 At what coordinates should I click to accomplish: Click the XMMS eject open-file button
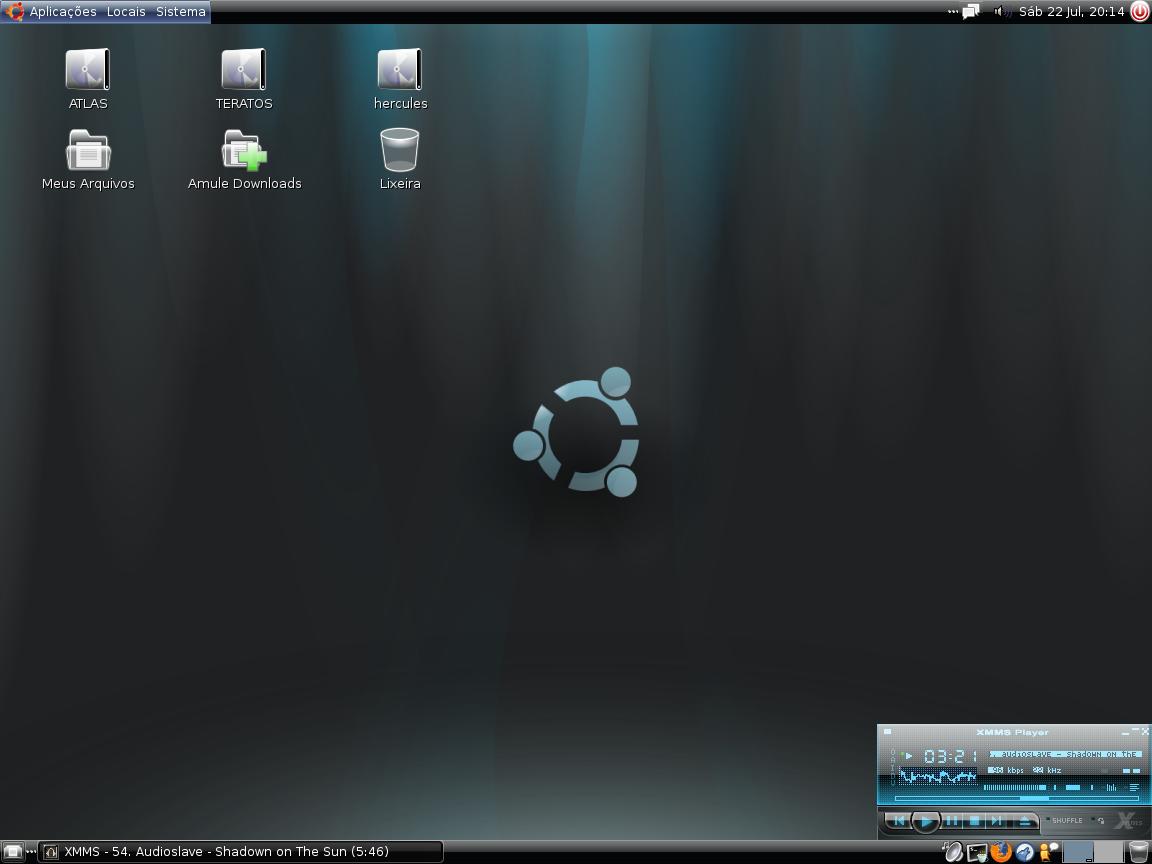coord(1025,821)
